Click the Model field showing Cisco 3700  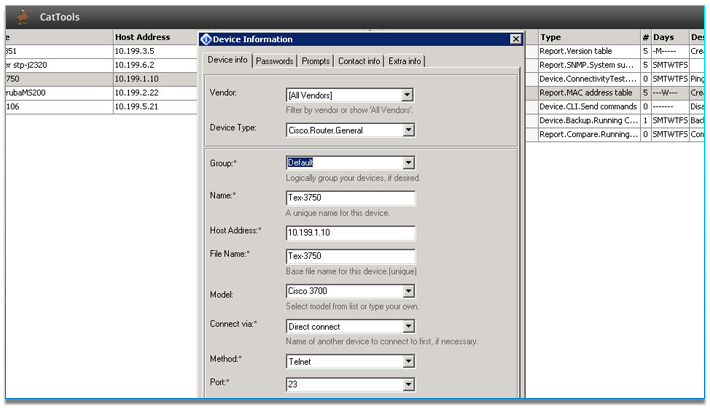click(344, 291)
